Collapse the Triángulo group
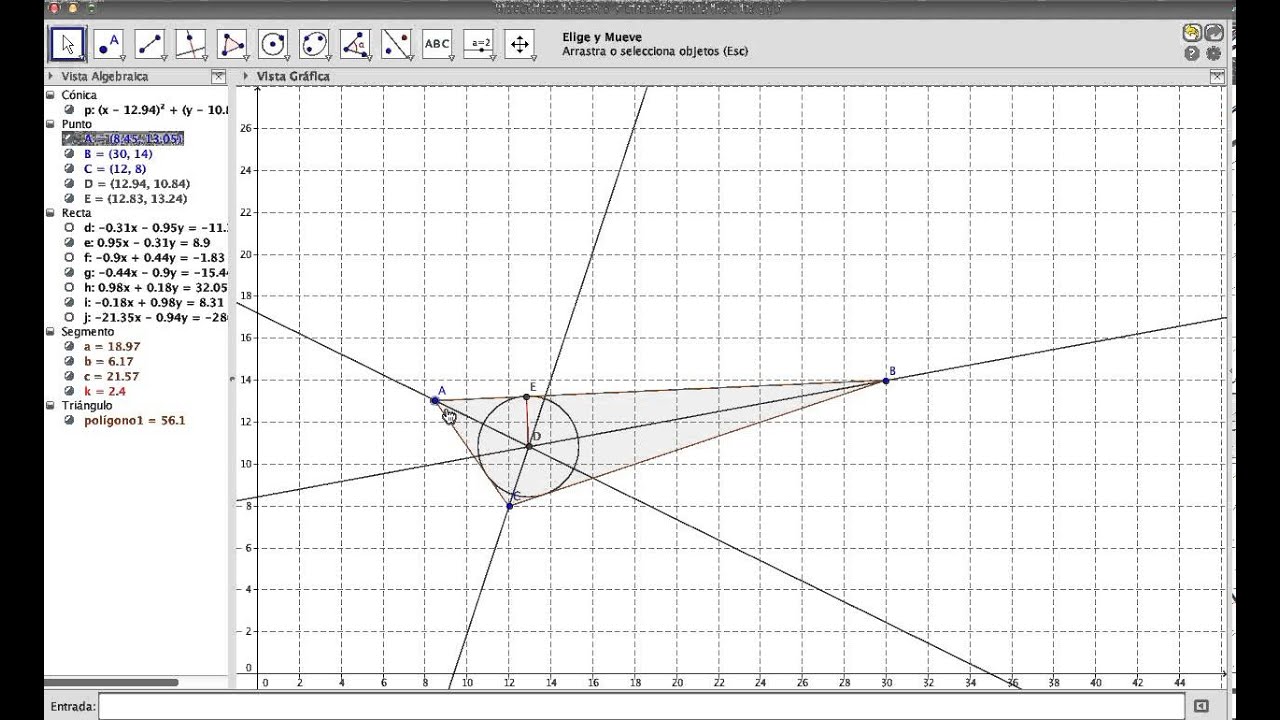The width and height of the screenshot is (1280, 720). (51, 406)
